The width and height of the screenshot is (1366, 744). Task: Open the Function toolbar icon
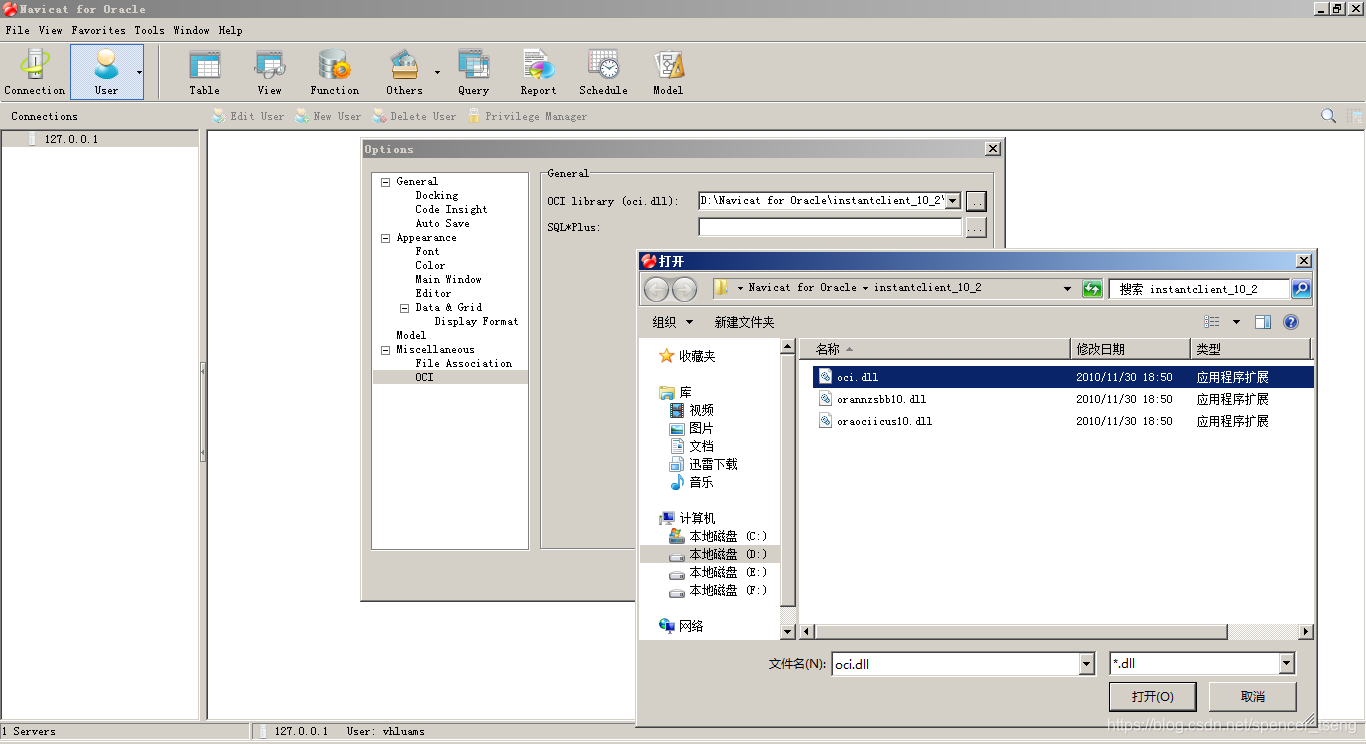(335, 72)
